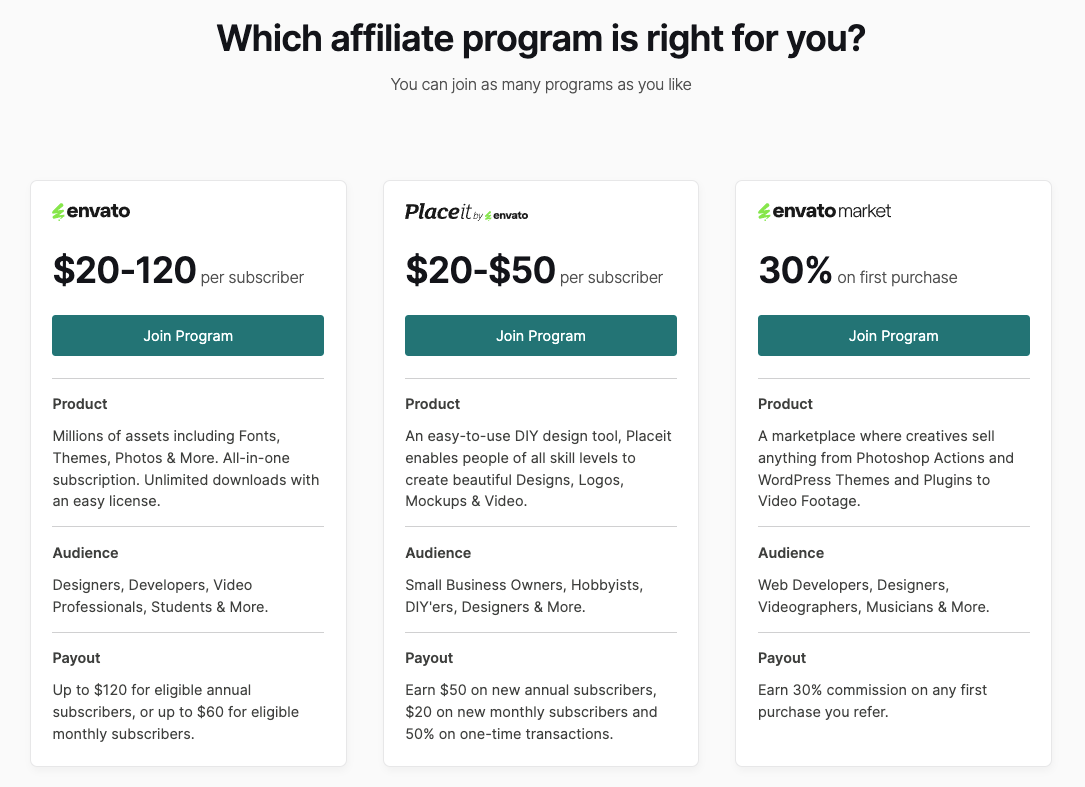The width and height of the screenshot is (1085, 787).
Task: Click the '$20-120 per subscriber' rate text
Action: (178, 271)
